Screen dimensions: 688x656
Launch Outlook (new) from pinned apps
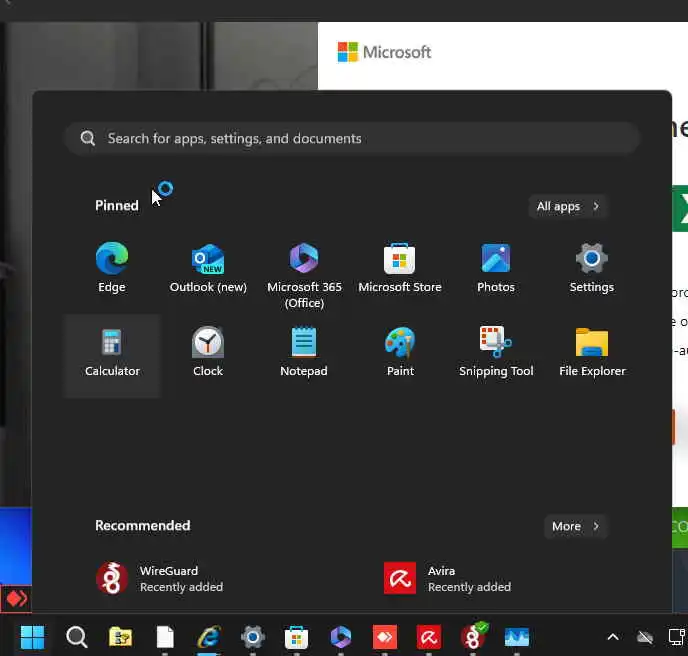(x=208, y=268)
